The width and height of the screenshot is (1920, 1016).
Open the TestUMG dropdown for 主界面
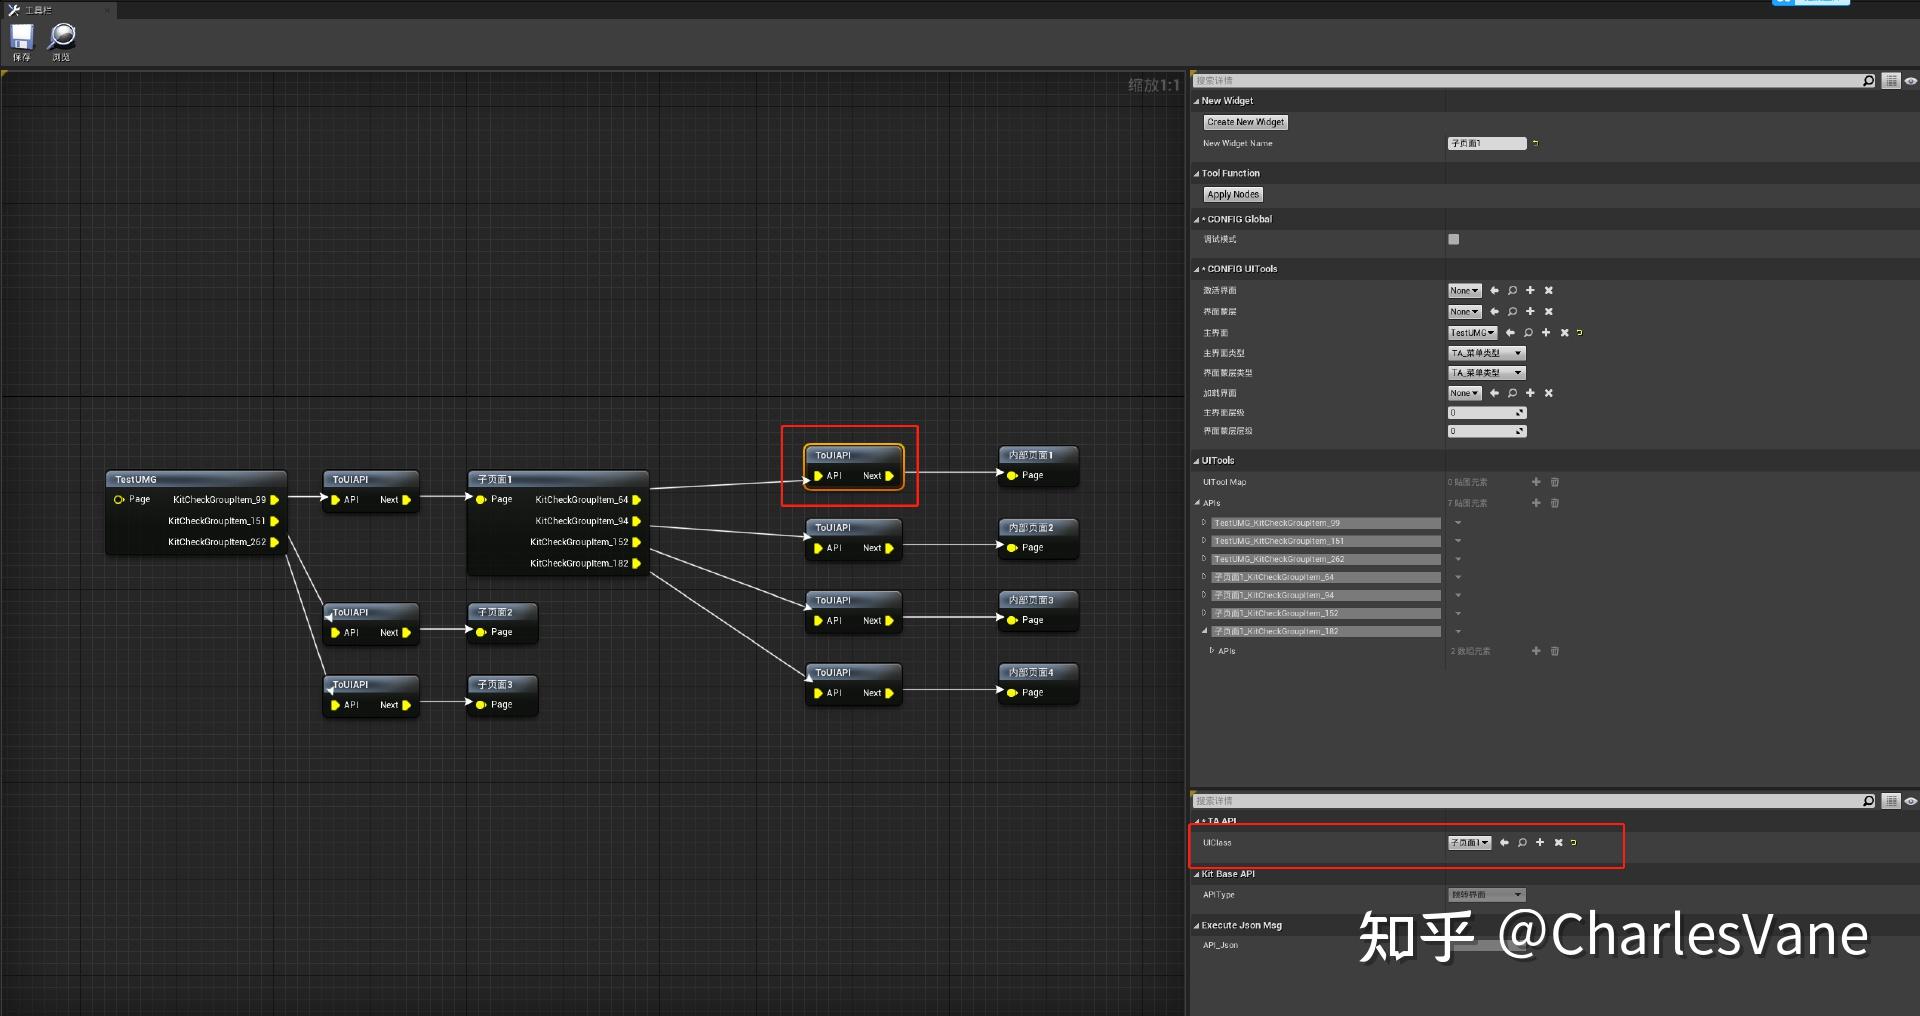[x=1472, y=332]
